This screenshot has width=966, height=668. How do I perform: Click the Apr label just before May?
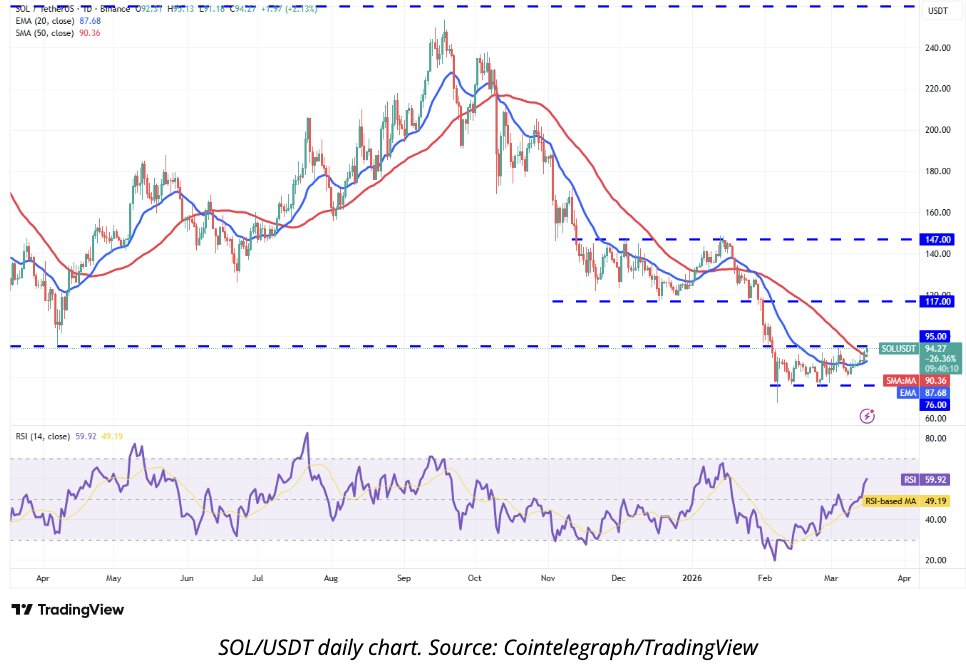(x=43, y=579)
